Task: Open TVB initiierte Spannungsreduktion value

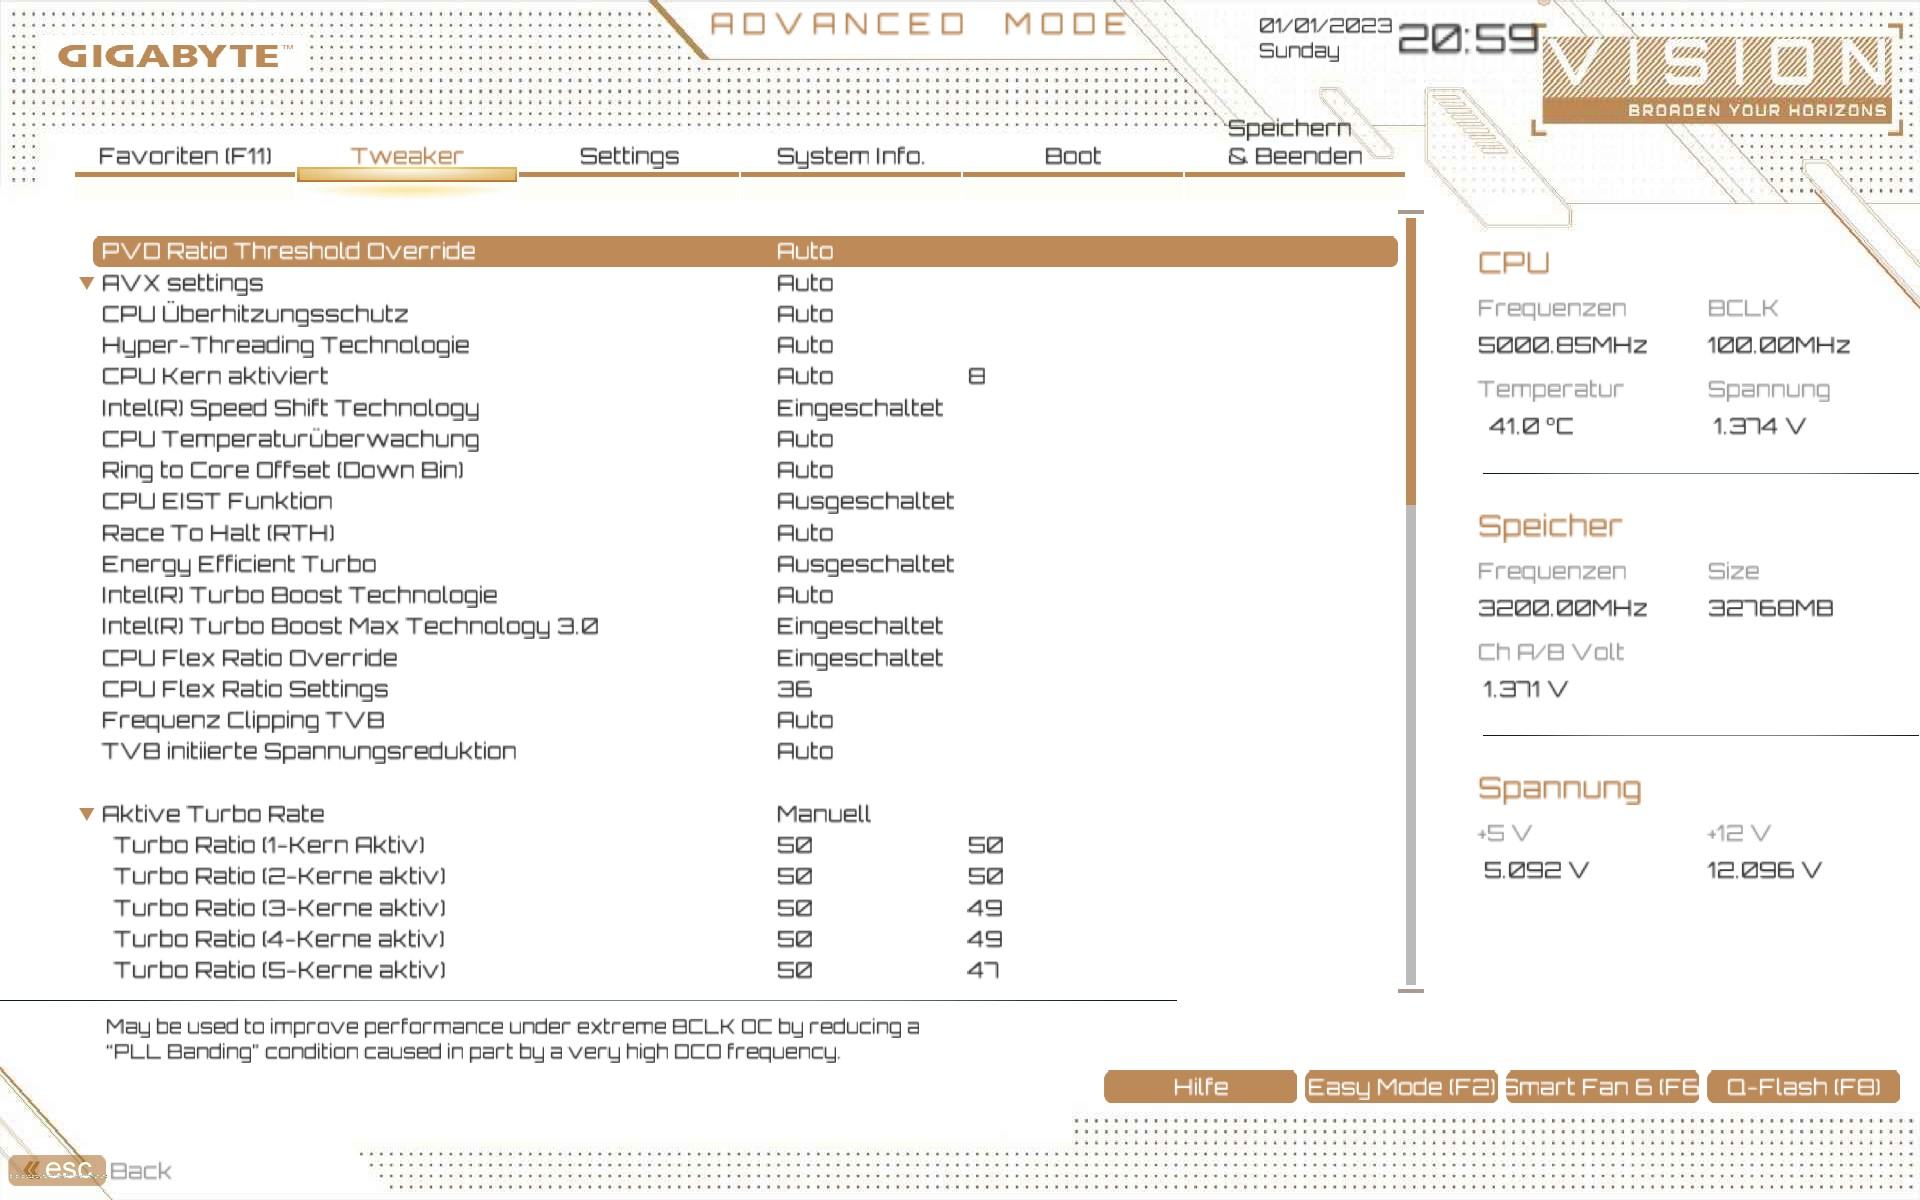Action: [x=805, y=751]
